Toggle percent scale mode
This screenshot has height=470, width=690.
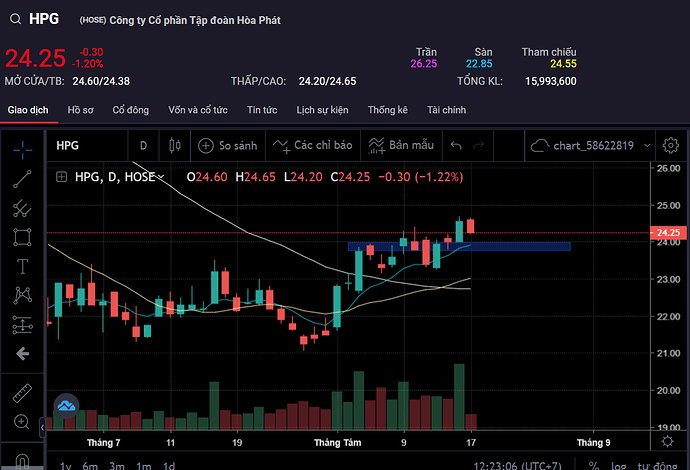[x=594, y=466]
